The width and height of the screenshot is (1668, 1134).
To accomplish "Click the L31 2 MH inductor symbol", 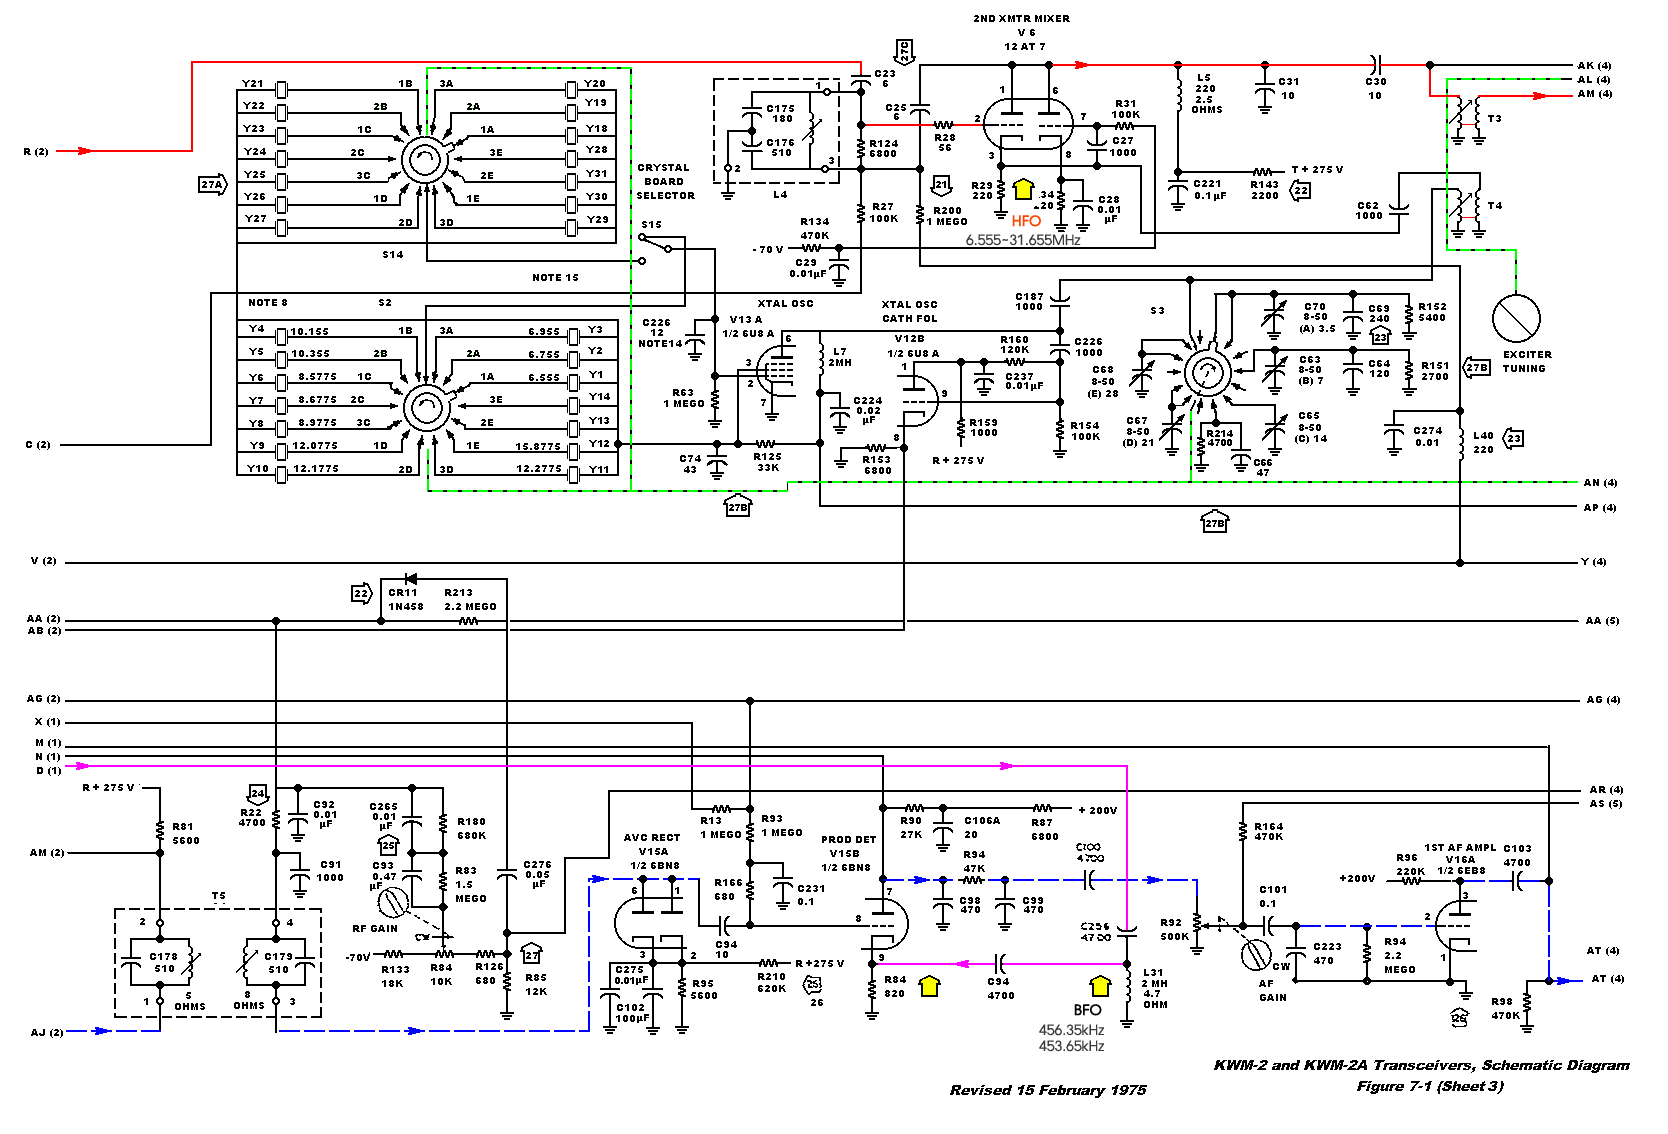I will pyautogui.click(x=1127, y=985).
